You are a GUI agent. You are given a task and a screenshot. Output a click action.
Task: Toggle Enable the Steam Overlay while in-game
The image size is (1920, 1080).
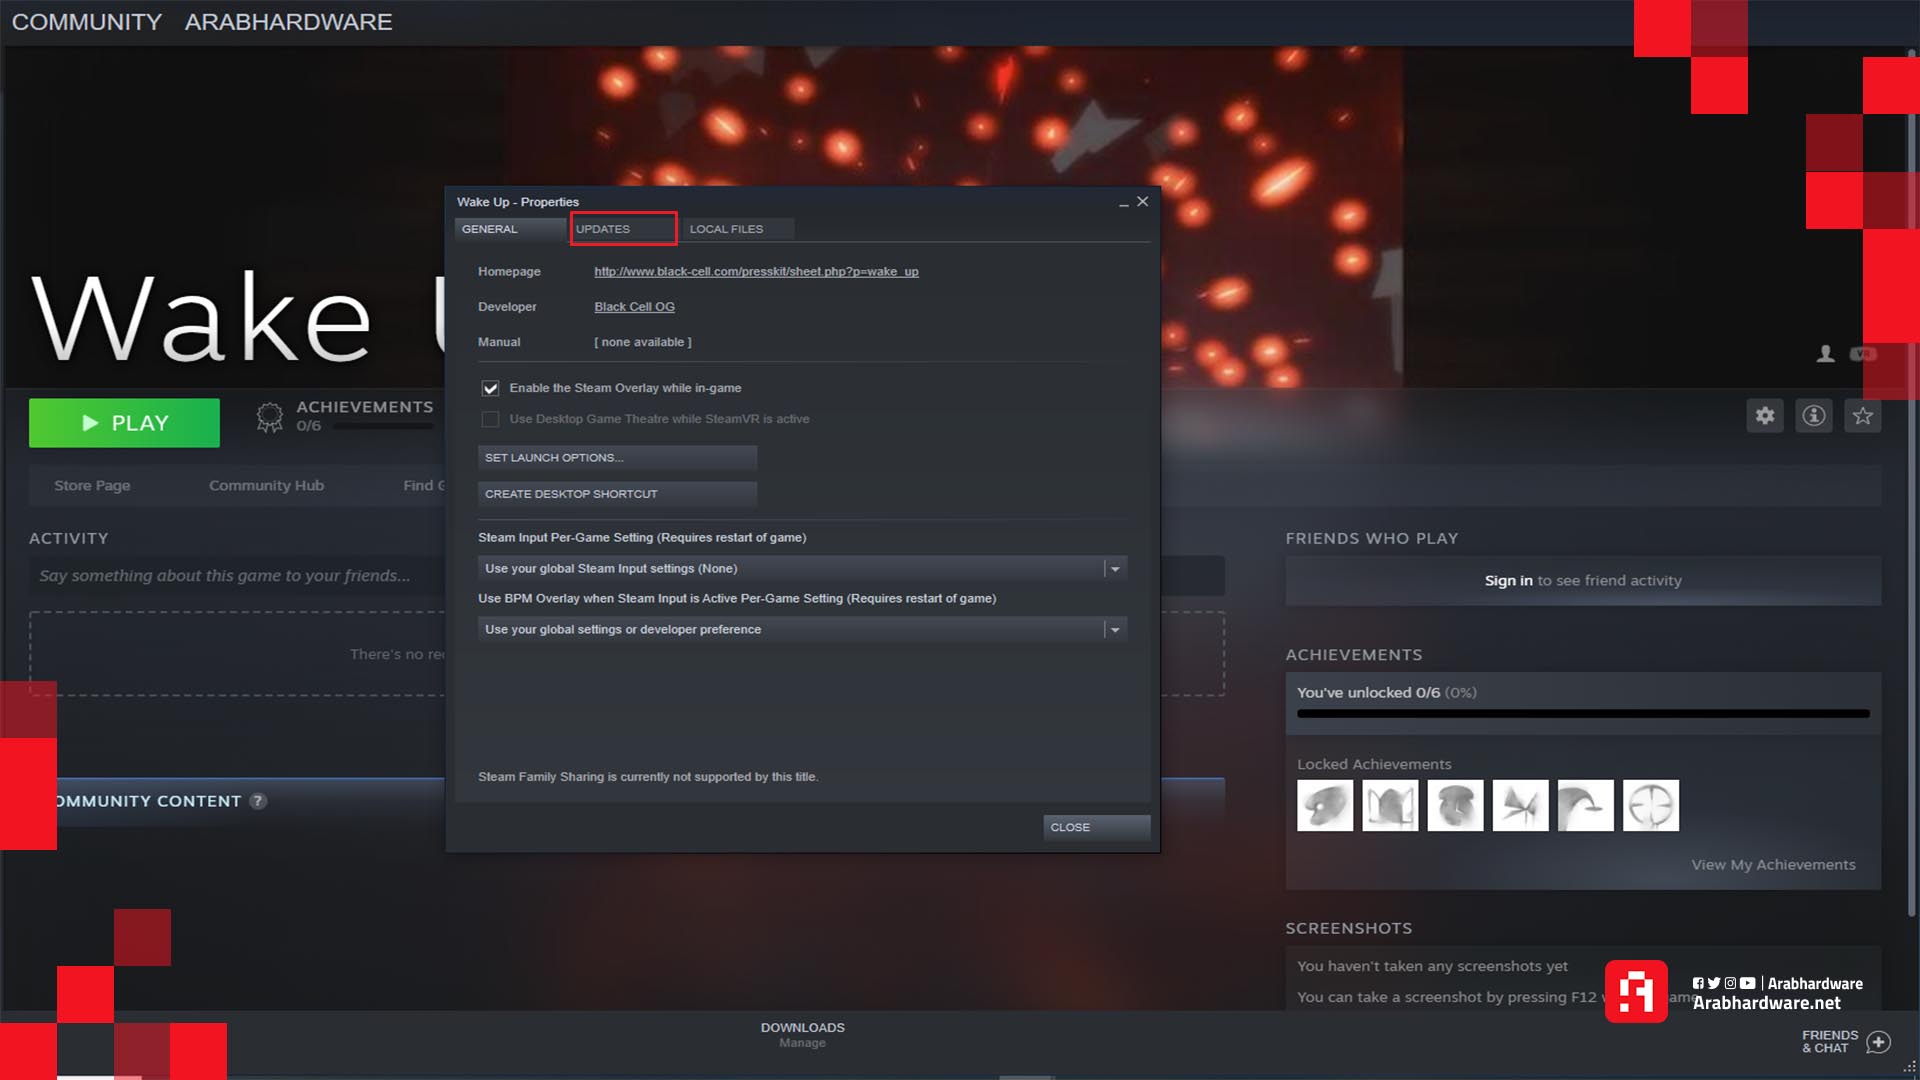[x=490, y=388]
